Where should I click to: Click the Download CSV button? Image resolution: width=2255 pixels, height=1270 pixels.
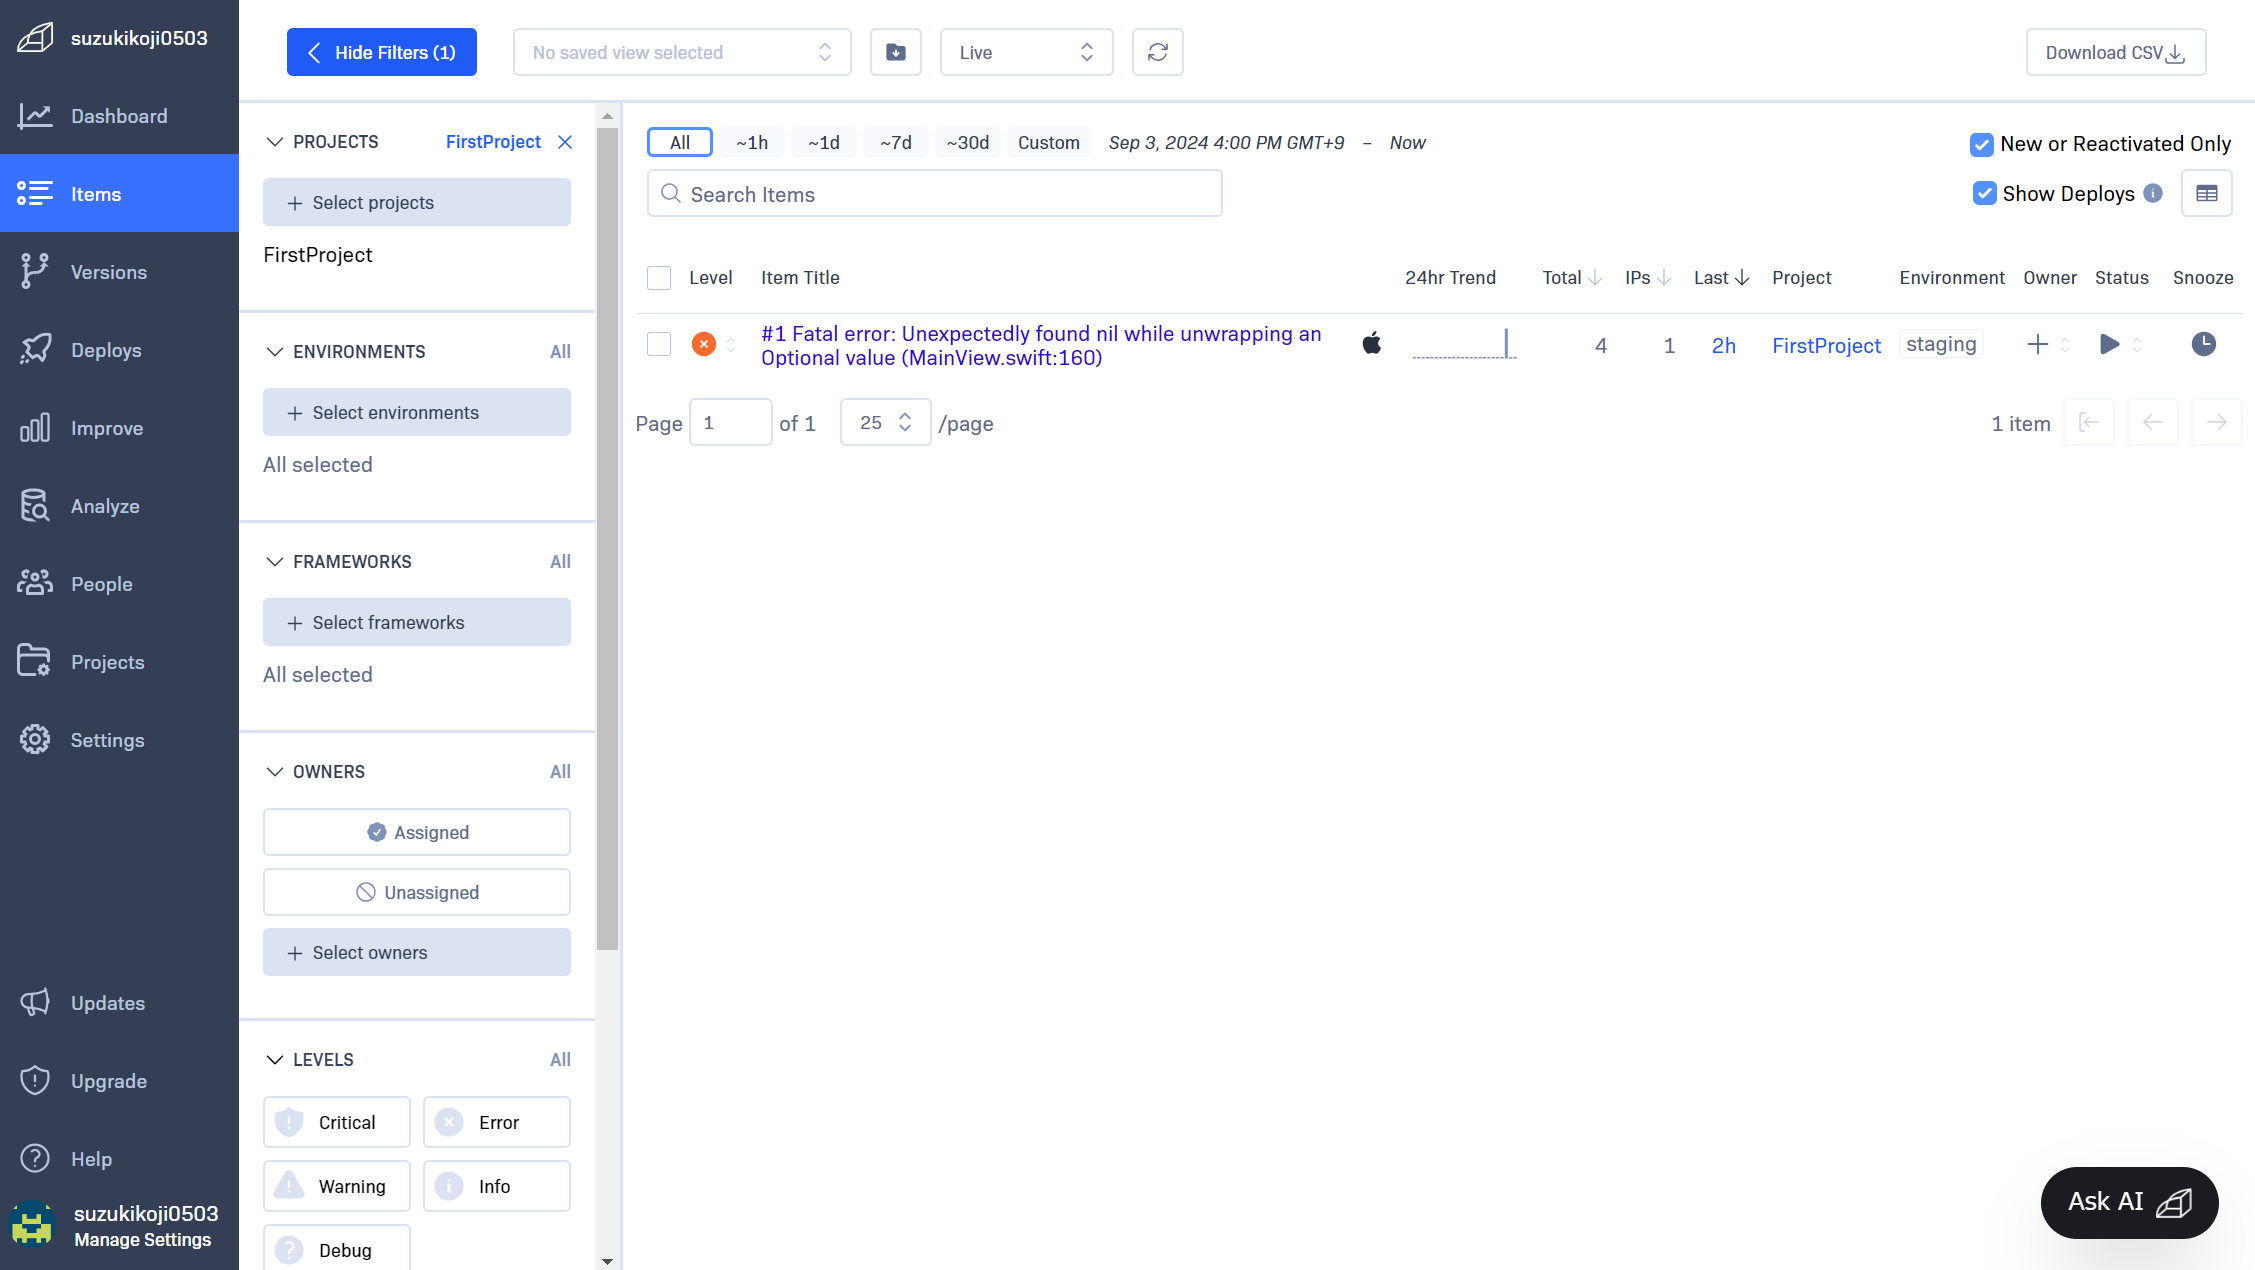point(2115,52)
